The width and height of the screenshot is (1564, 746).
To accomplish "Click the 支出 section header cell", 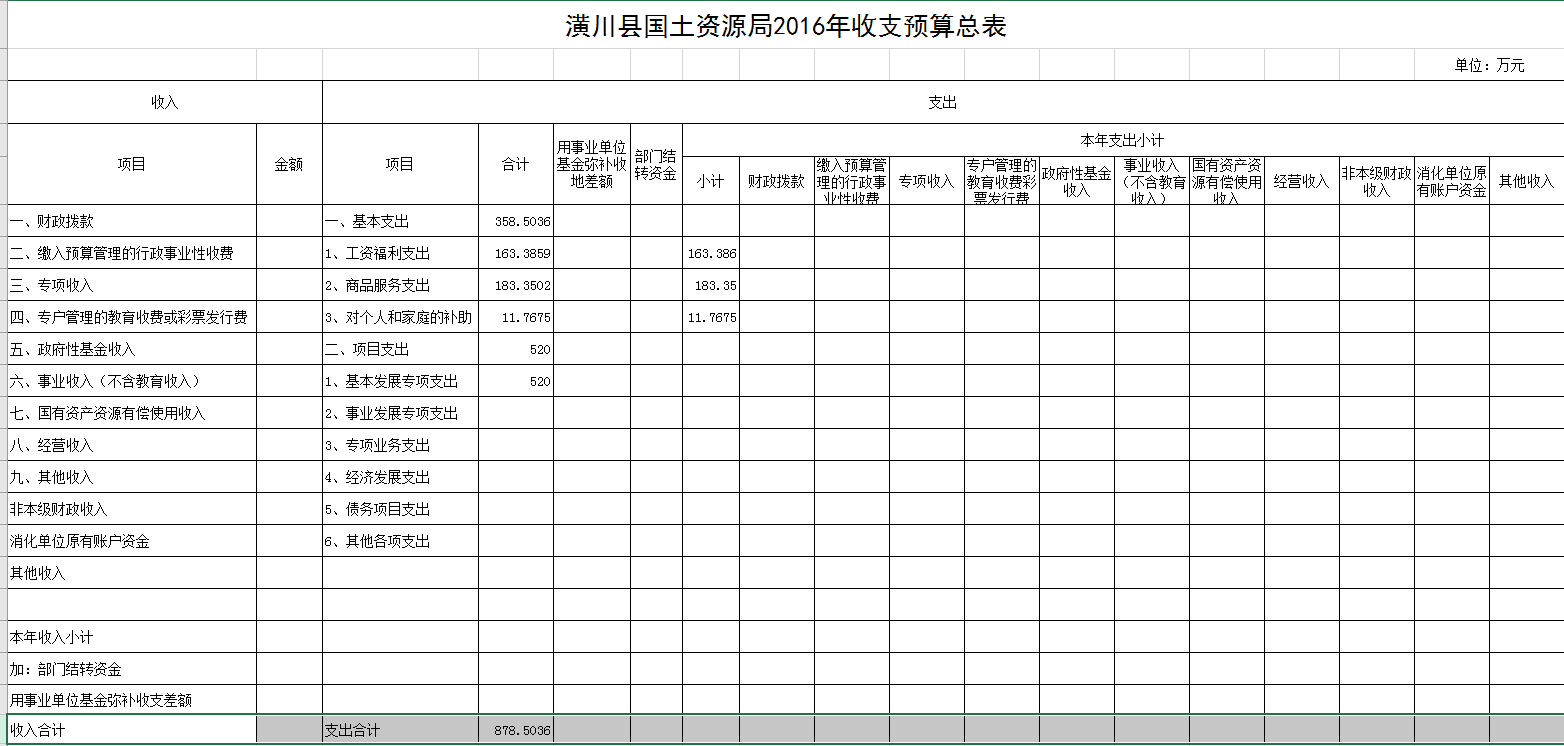I will click(942, 102).
